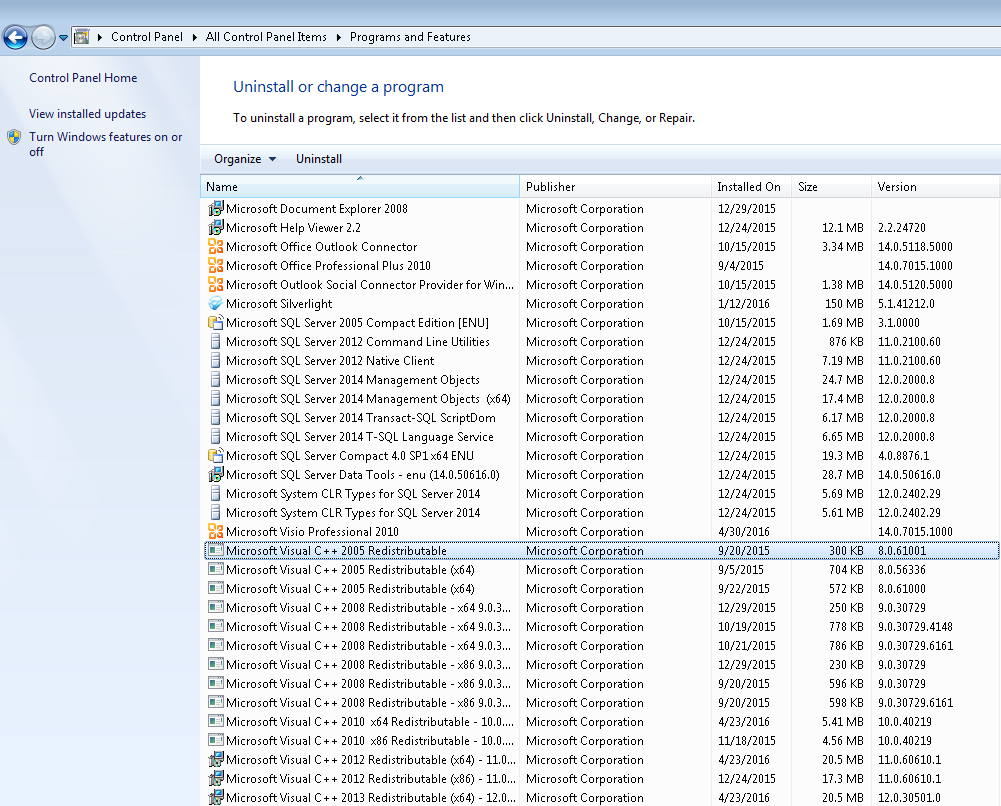Click SQL Server 2012 Native Client icon

click(216, 361)
